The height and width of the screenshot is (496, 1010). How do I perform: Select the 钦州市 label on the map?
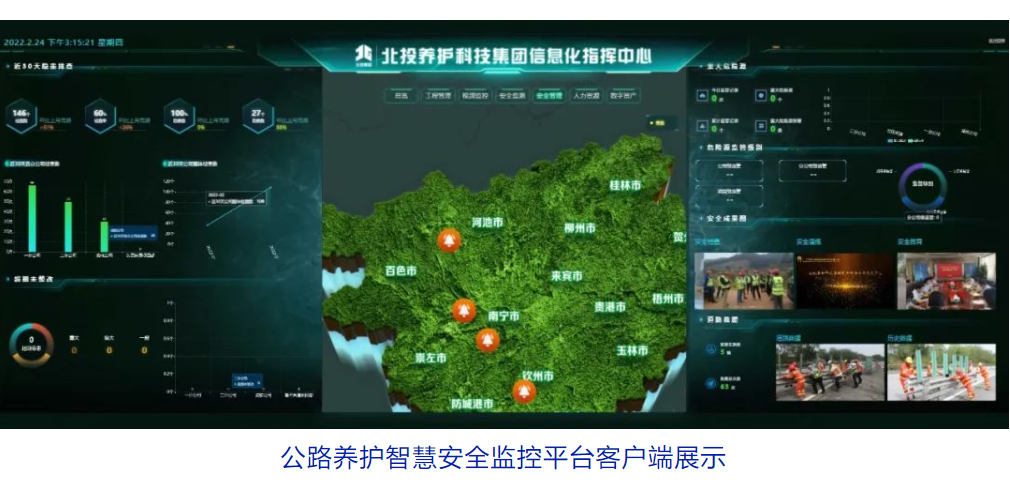click(x=537, y=375)
